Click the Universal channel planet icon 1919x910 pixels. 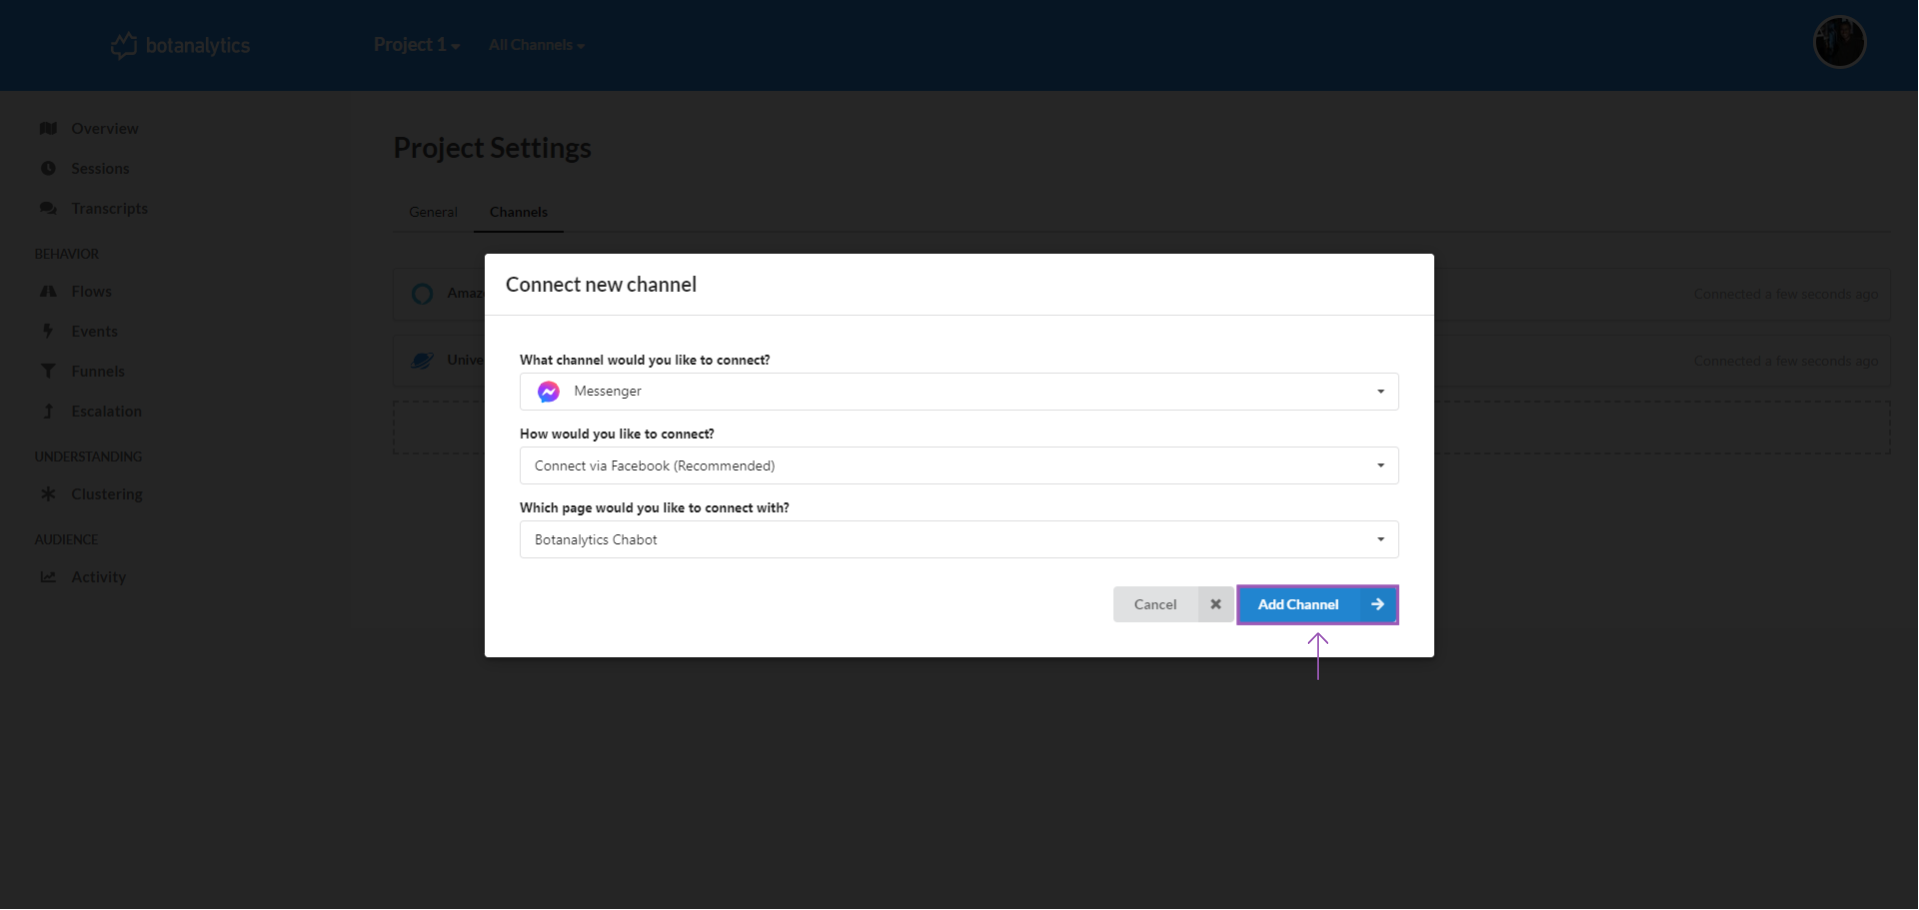[422, 360]
